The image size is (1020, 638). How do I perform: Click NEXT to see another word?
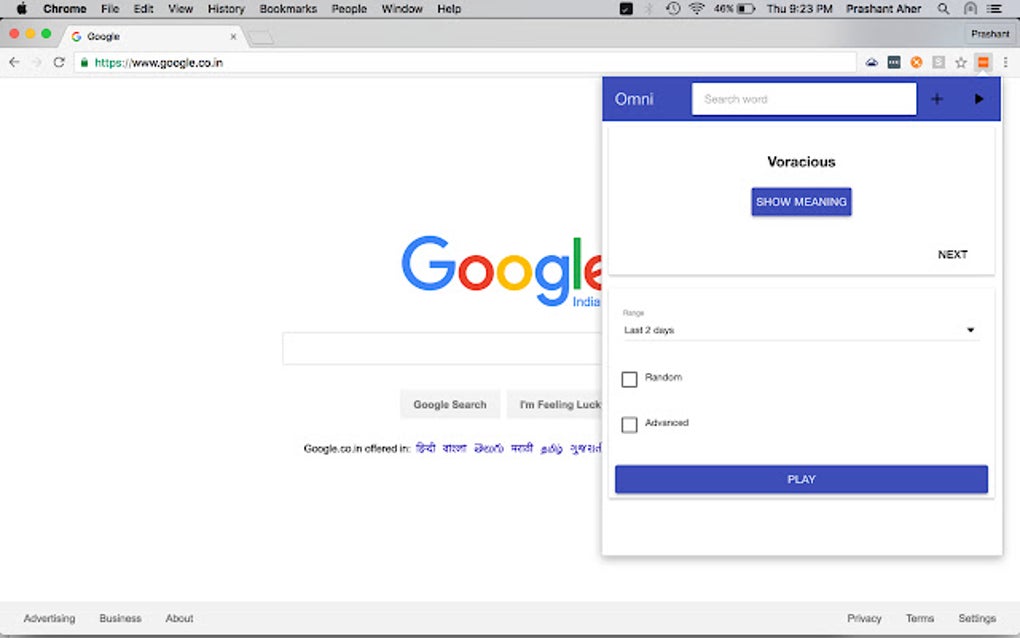tap(952, 254)
